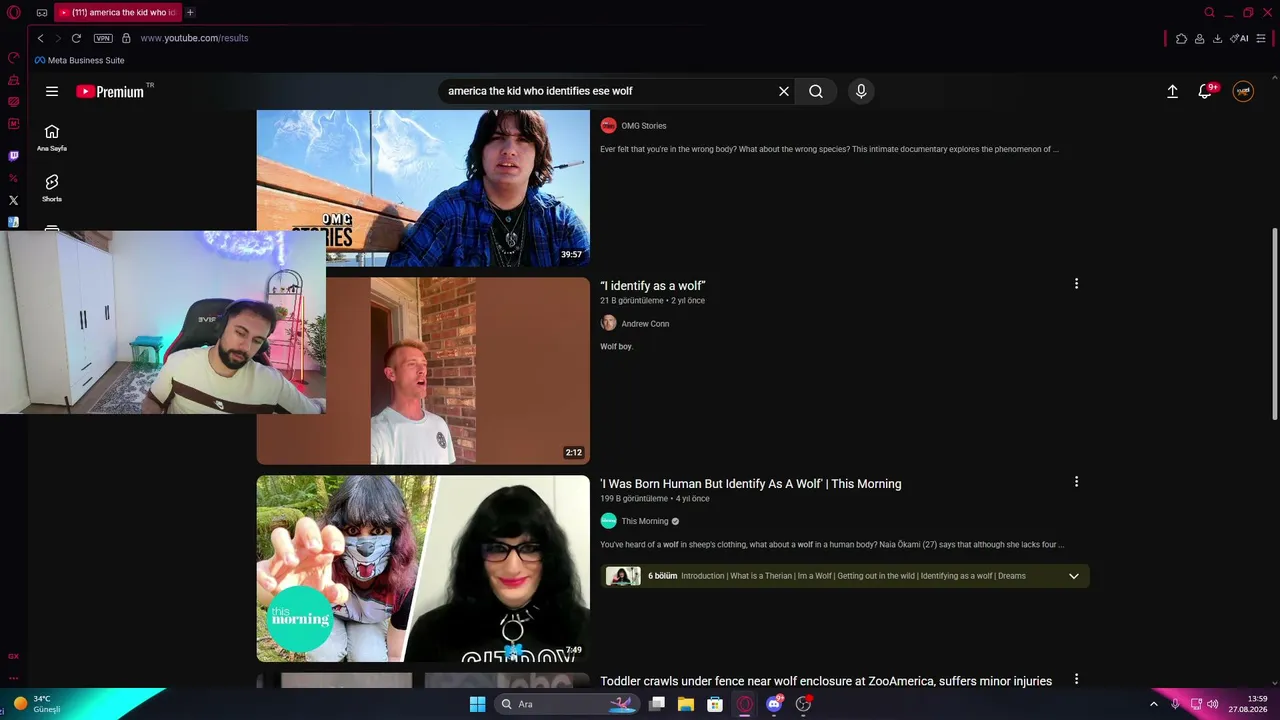Toggle the Opera VPN badge
1280x720 pixels.
[103, 38]
